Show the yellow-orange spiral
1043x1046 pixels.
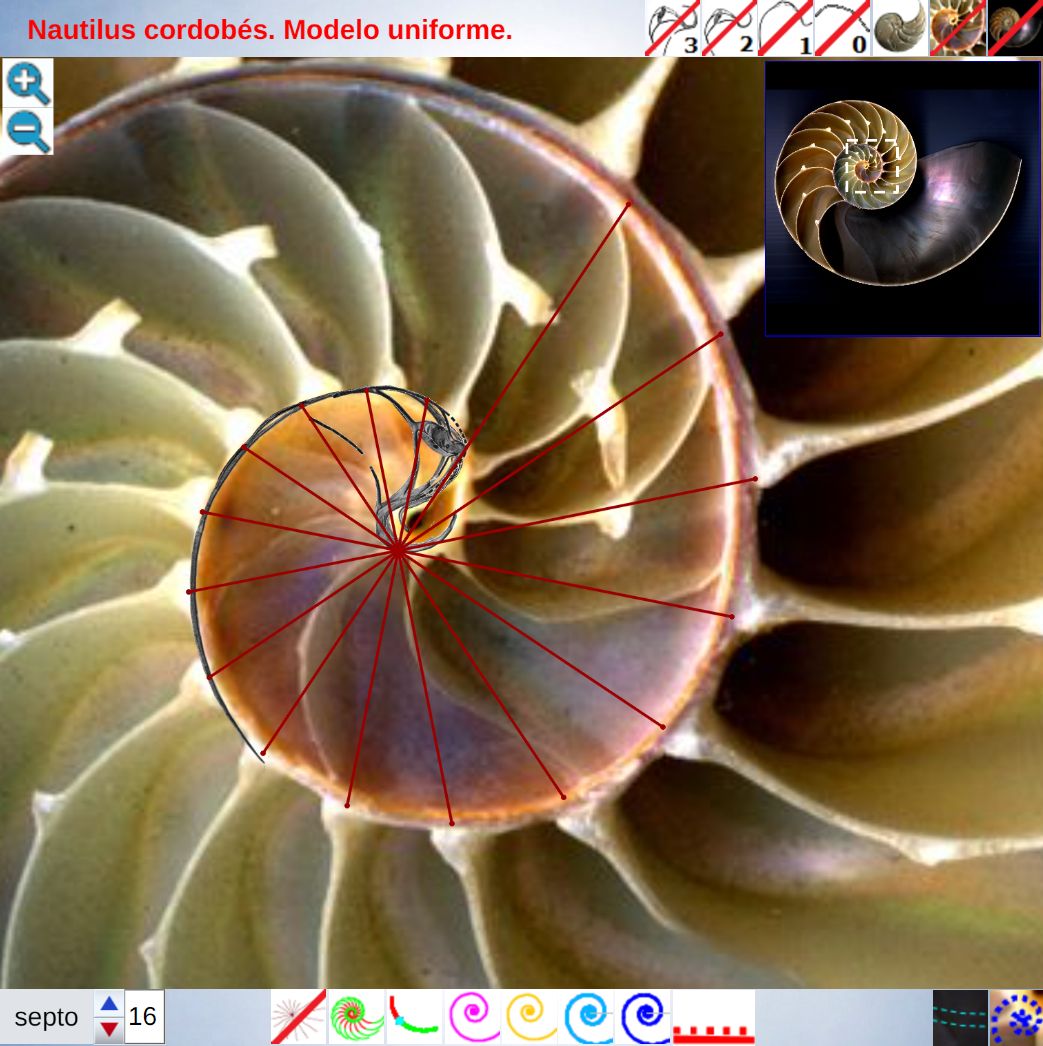(531, 1017)
